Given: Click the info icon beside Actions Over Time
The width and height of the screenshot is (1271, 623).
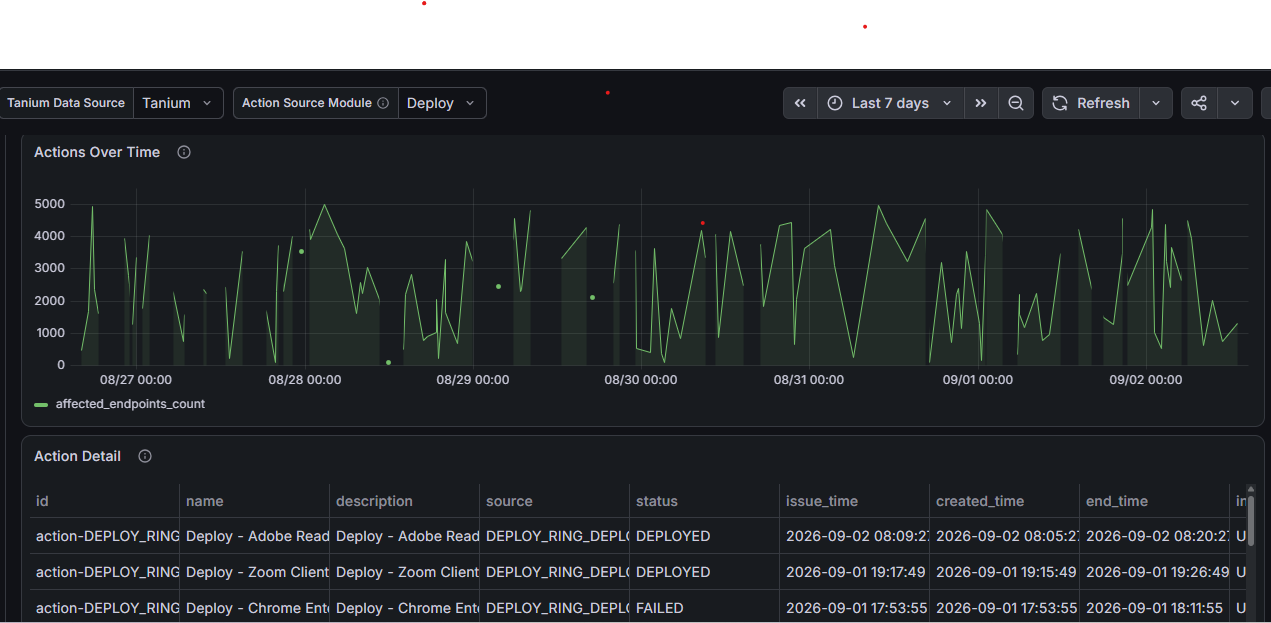Looking at the screenshot, I should [184, 152].
